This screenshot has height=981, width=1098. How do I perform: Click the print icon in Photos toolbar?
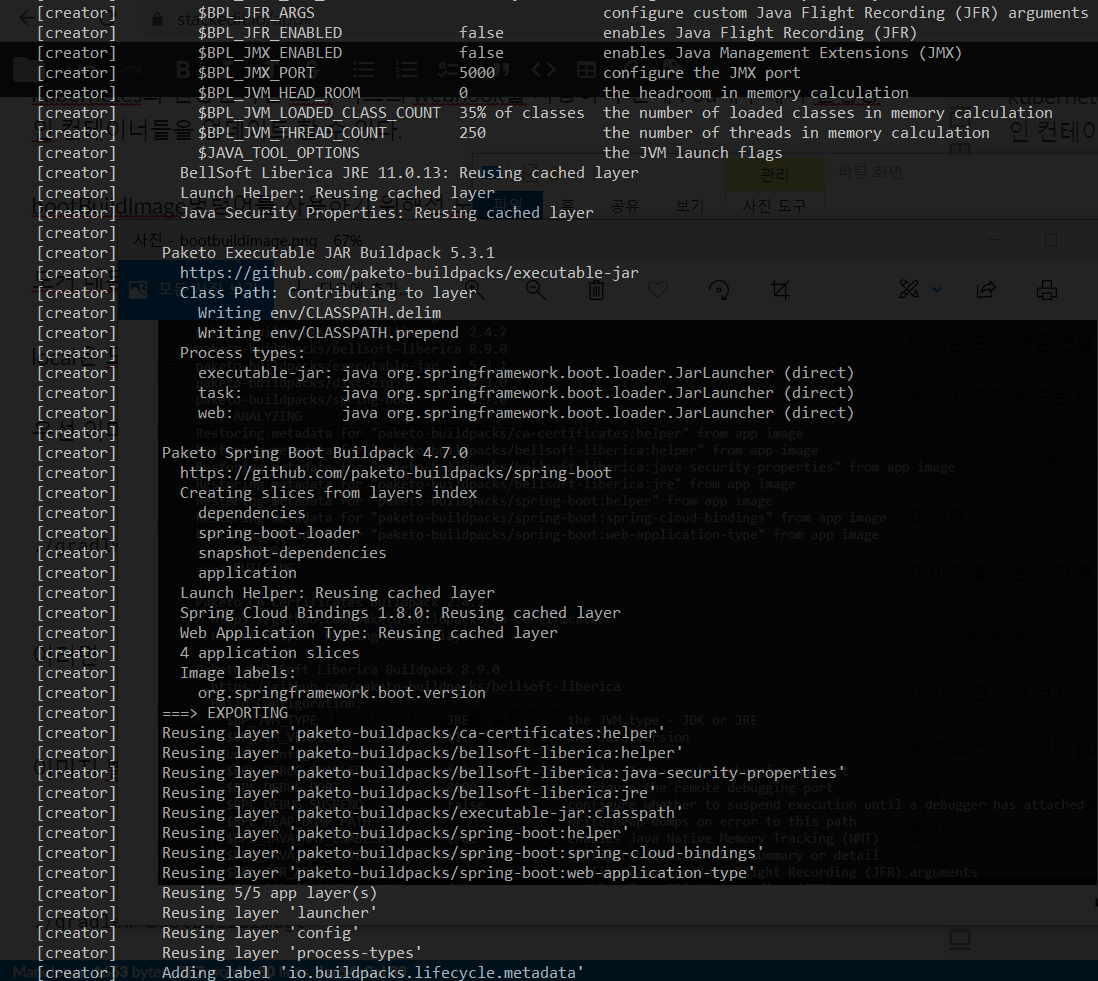coord(1047,289)
